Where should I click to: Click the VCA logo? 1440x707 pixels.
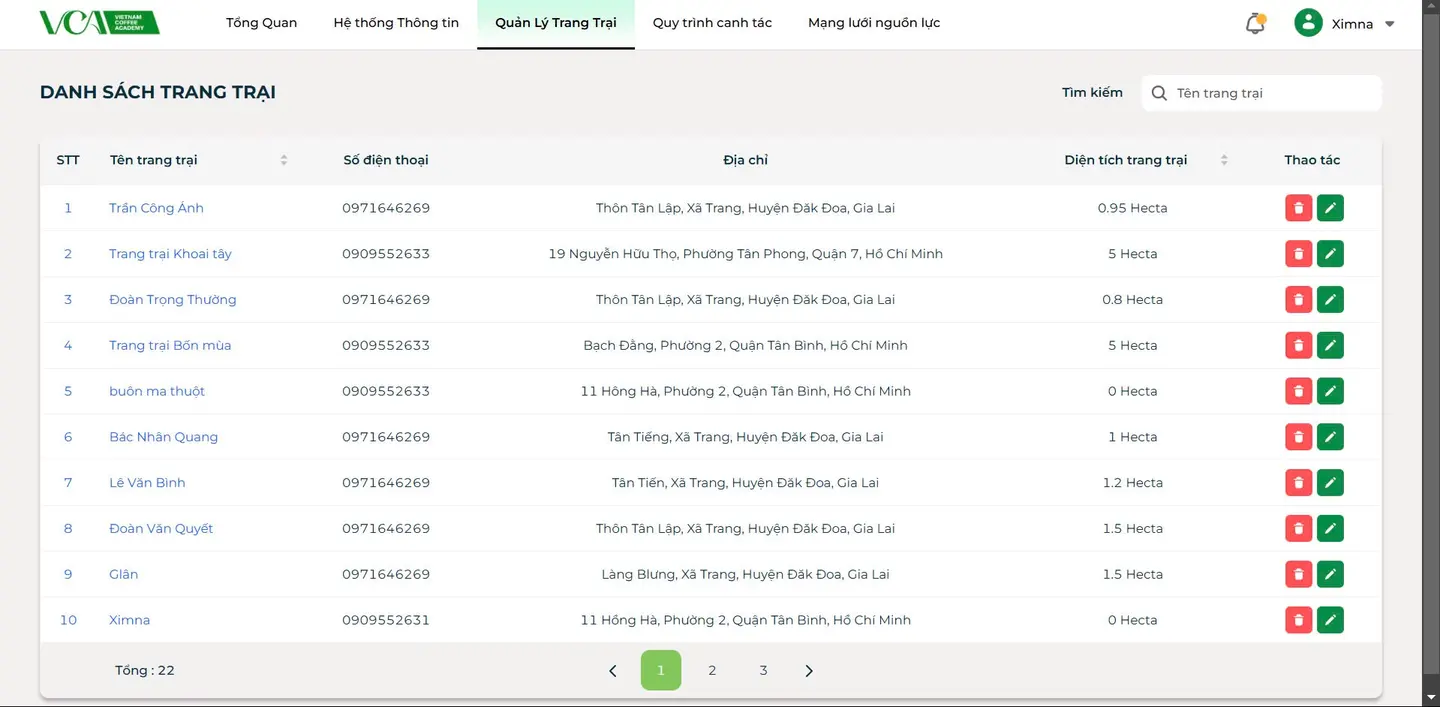[99, 23]
